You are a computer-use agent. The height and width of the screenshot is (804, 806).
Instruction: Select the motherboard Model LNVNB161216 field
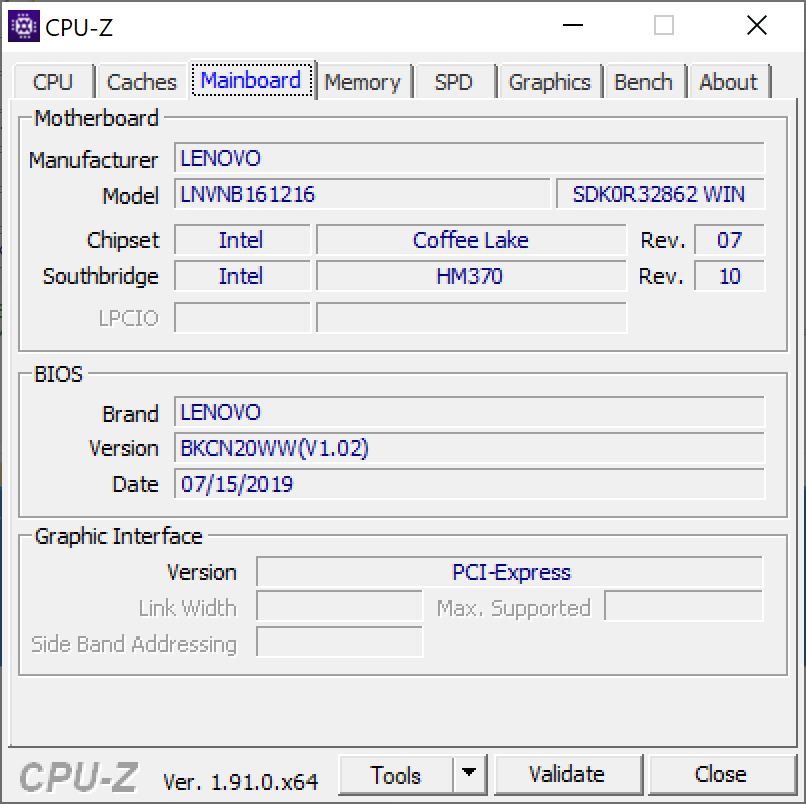(x=362, y=195)
